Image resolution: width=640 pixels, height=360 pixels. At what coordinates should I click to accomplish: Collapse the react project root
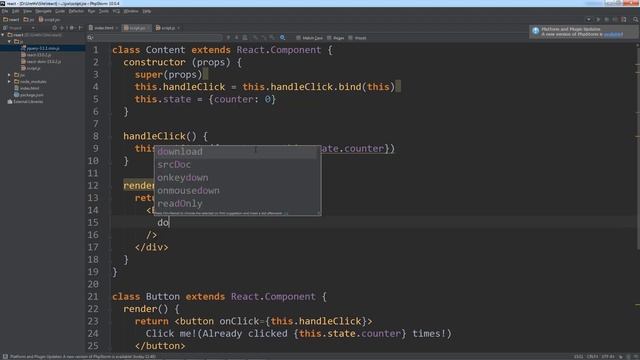tap(3, 35)
